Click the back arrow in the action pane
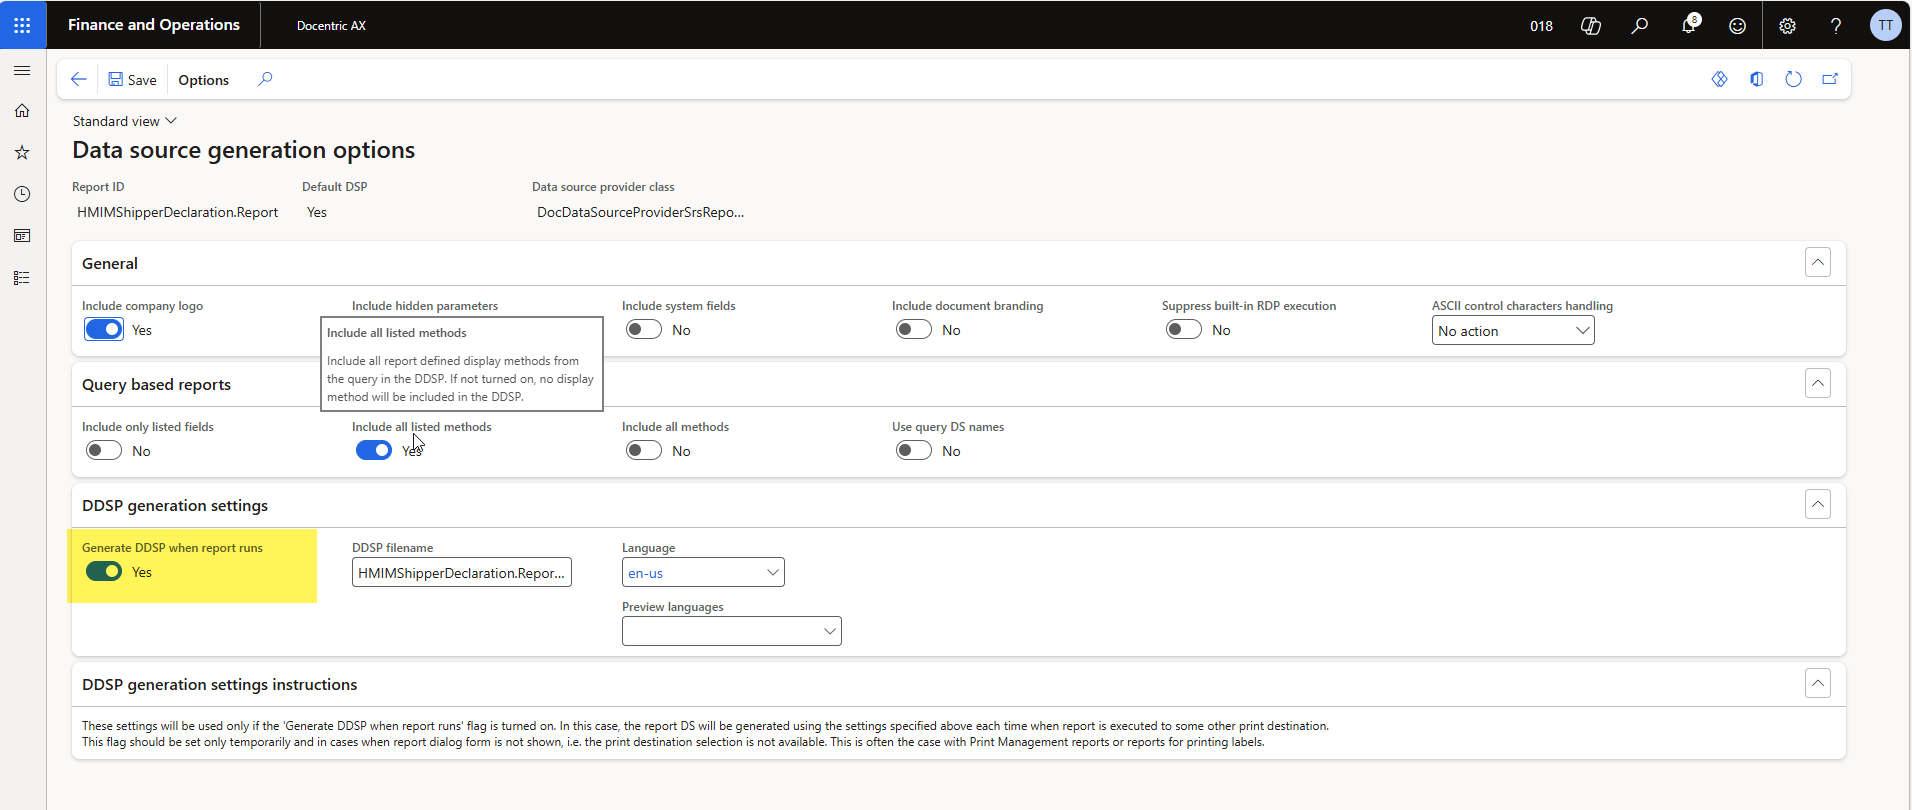The width and height of the screenshot is (1912, 810). coord(79,79)
